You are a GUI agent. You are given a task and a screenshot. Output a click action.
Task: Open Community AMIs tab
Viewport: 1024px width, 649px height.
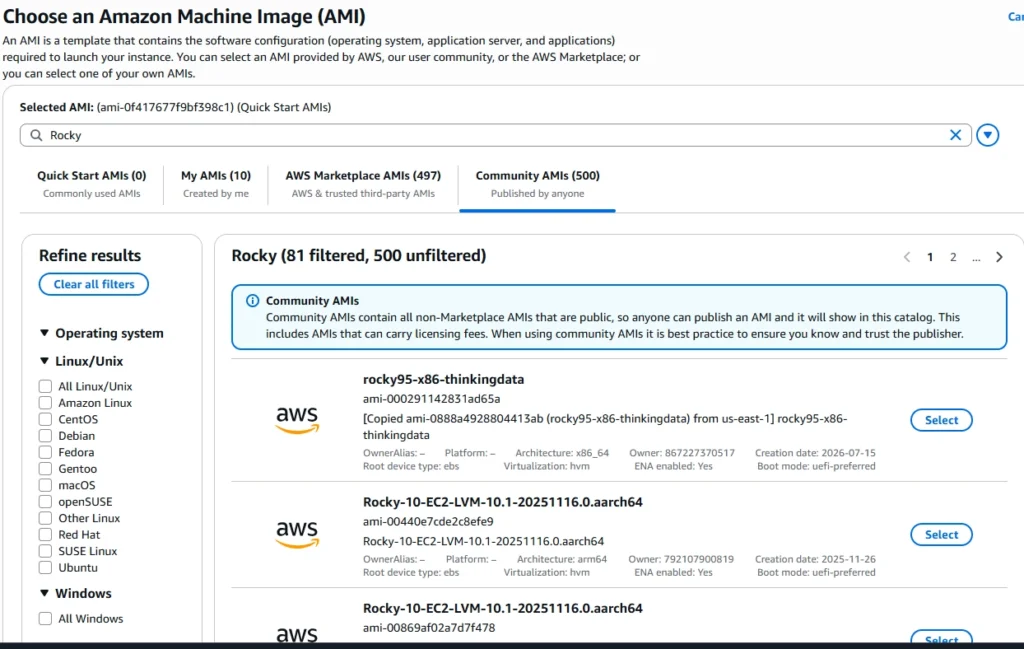[x=537, y=183]
